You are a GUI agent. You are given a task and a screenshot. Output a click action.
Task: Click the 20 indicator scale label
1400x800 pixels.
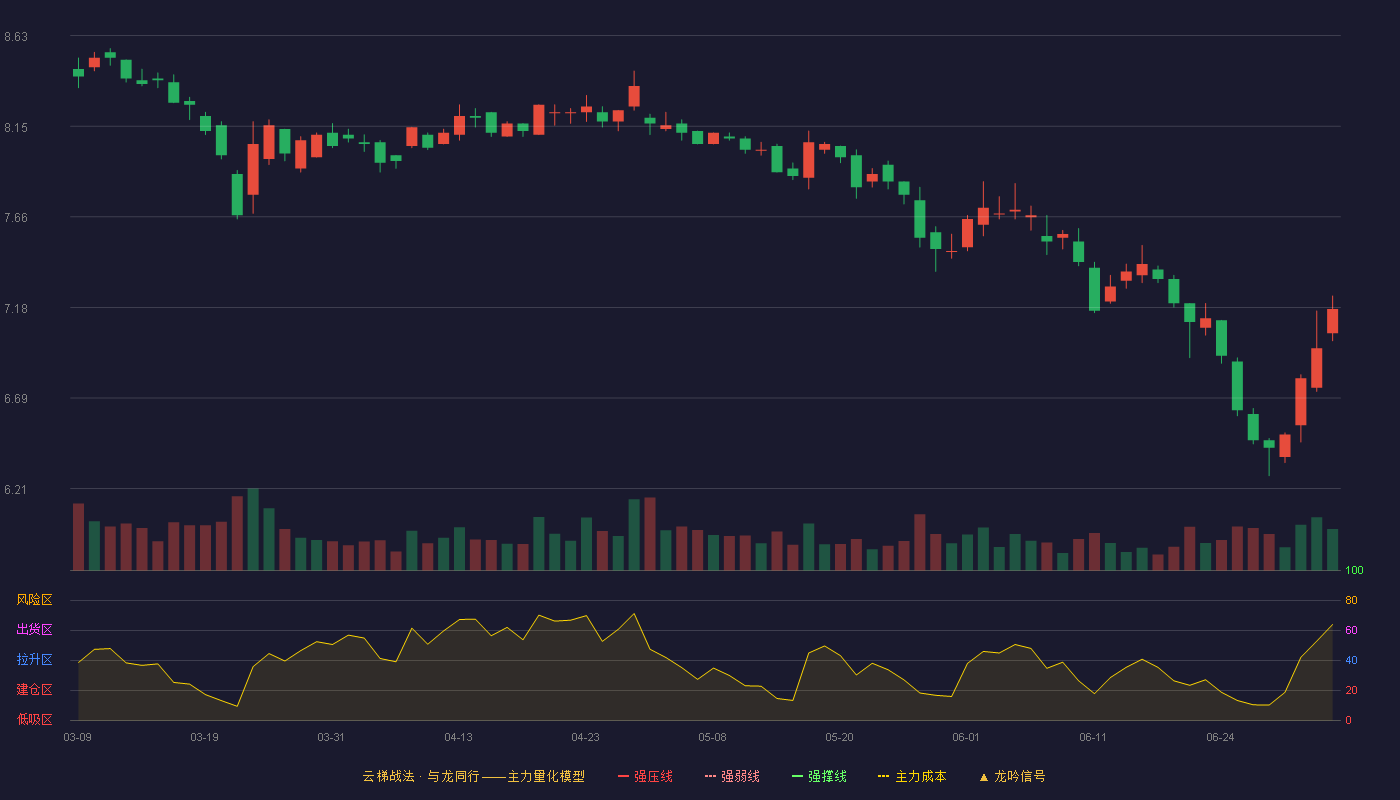(x=1351, y=690)
